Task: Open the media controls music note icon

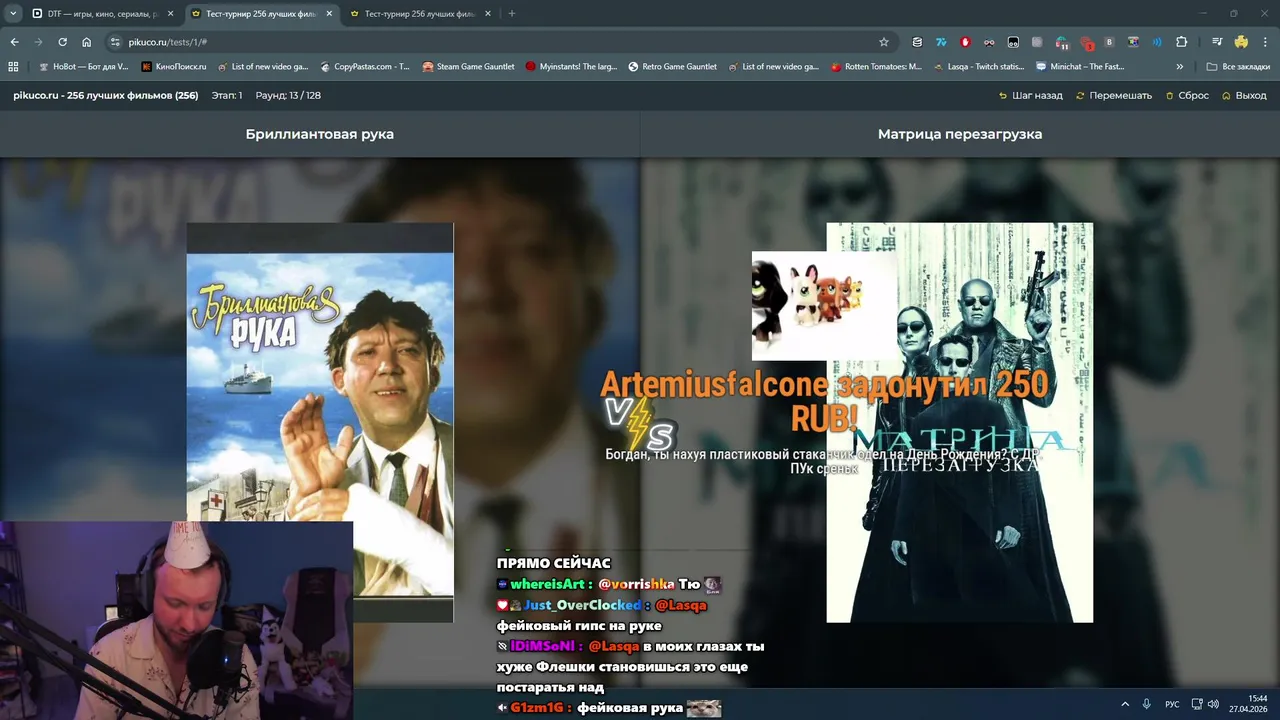Action: point(1217,42)
